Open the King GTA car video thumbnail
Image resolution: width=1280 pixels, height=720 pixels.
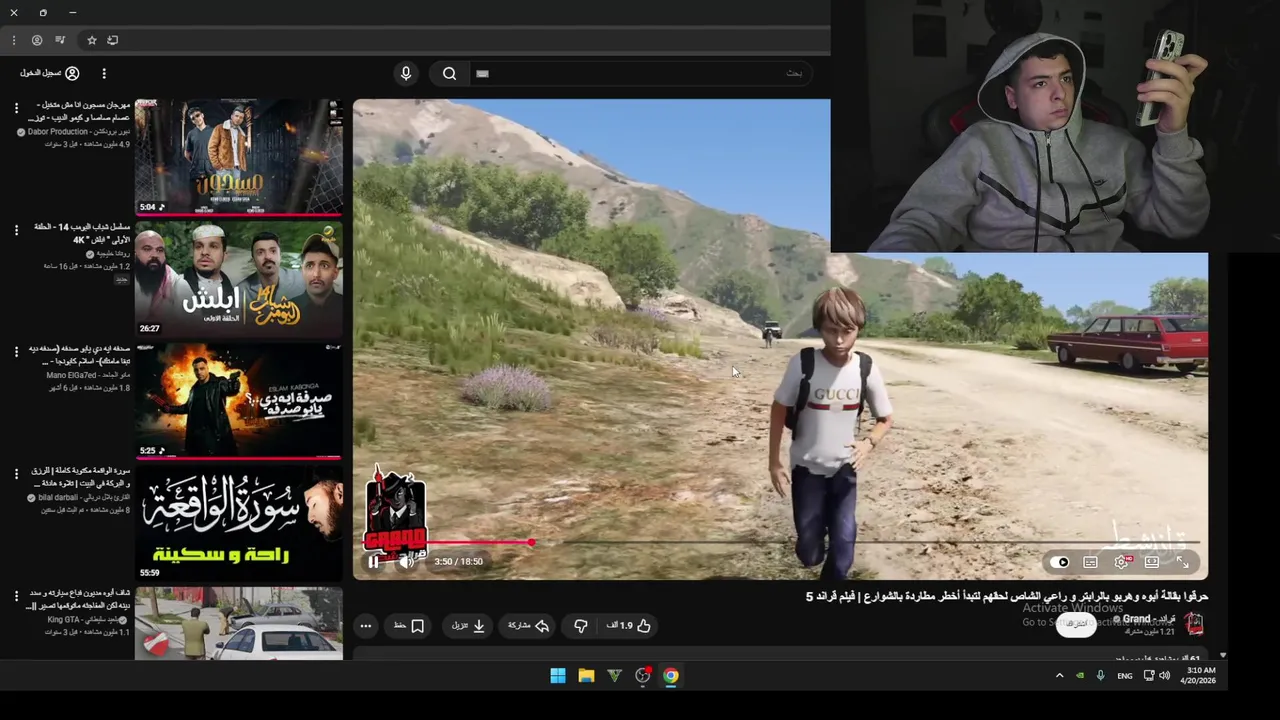pyautogui.click(x=239, y=623)
